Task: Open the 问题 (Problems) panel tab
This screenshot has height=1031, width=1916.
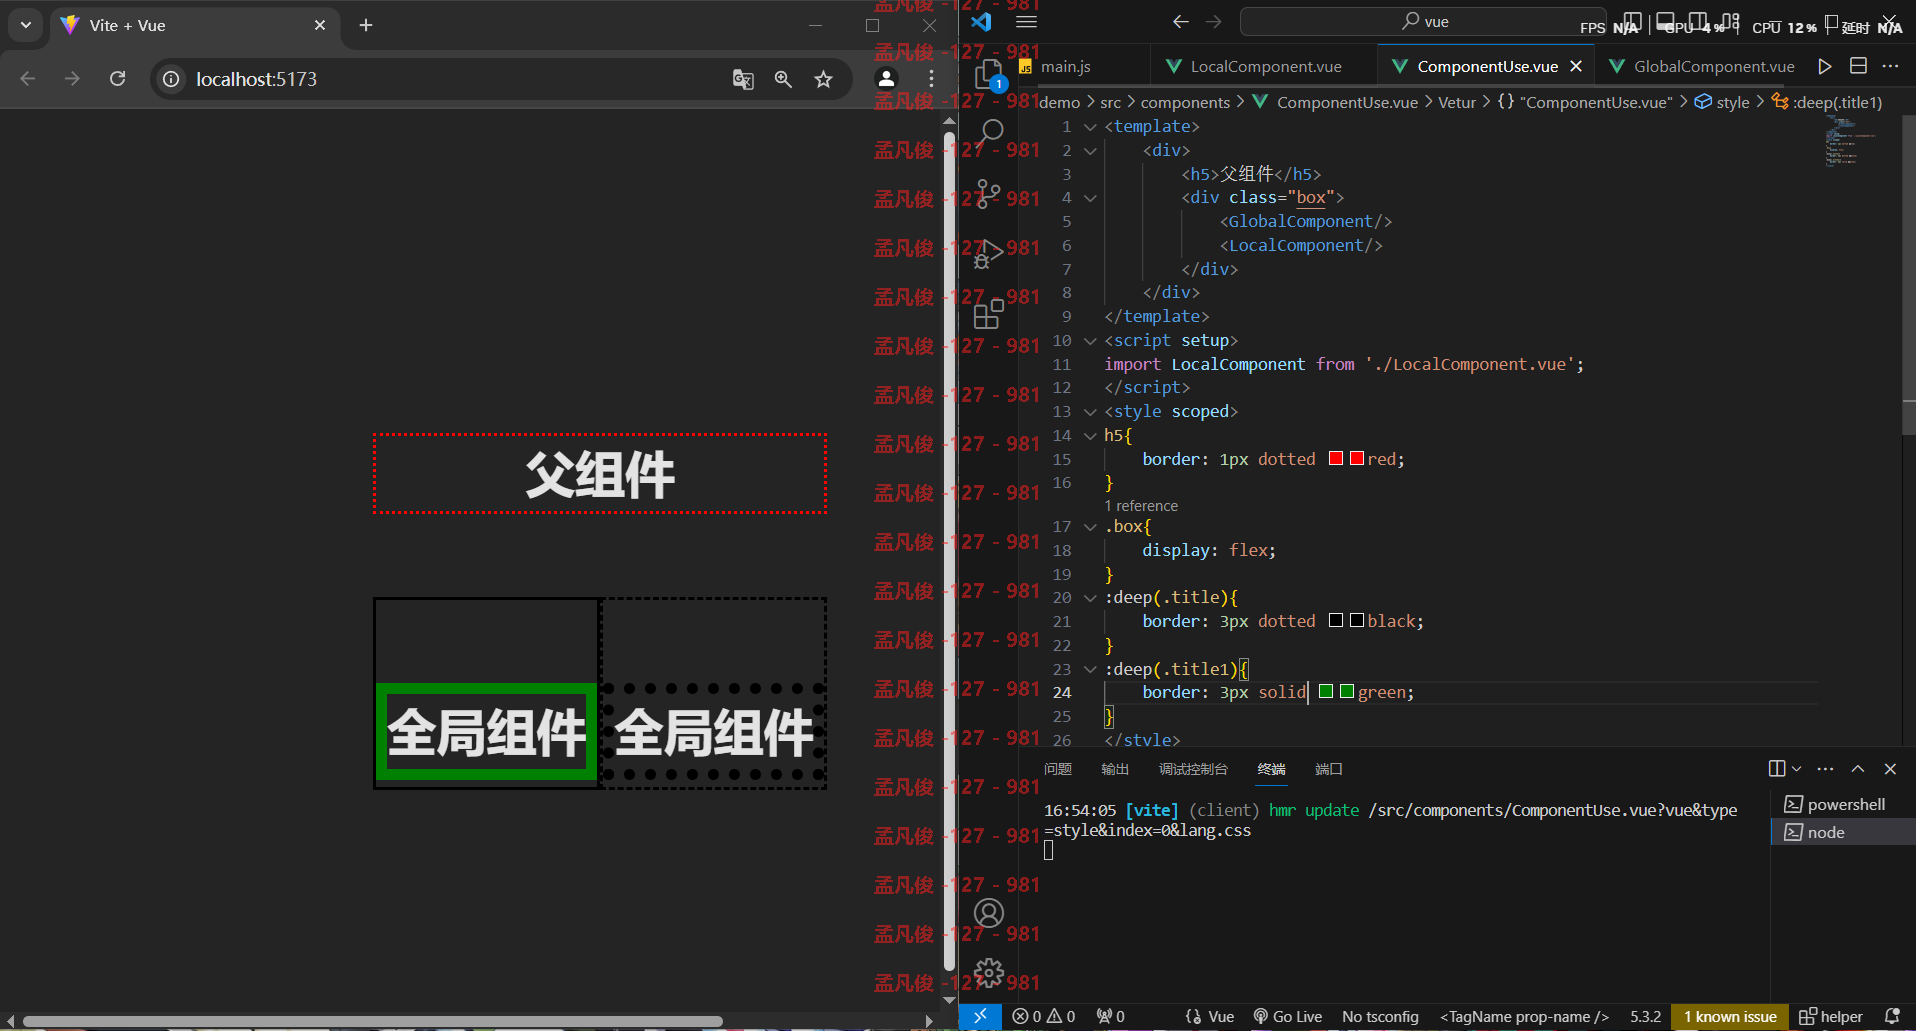Action: pos(1057,769)
